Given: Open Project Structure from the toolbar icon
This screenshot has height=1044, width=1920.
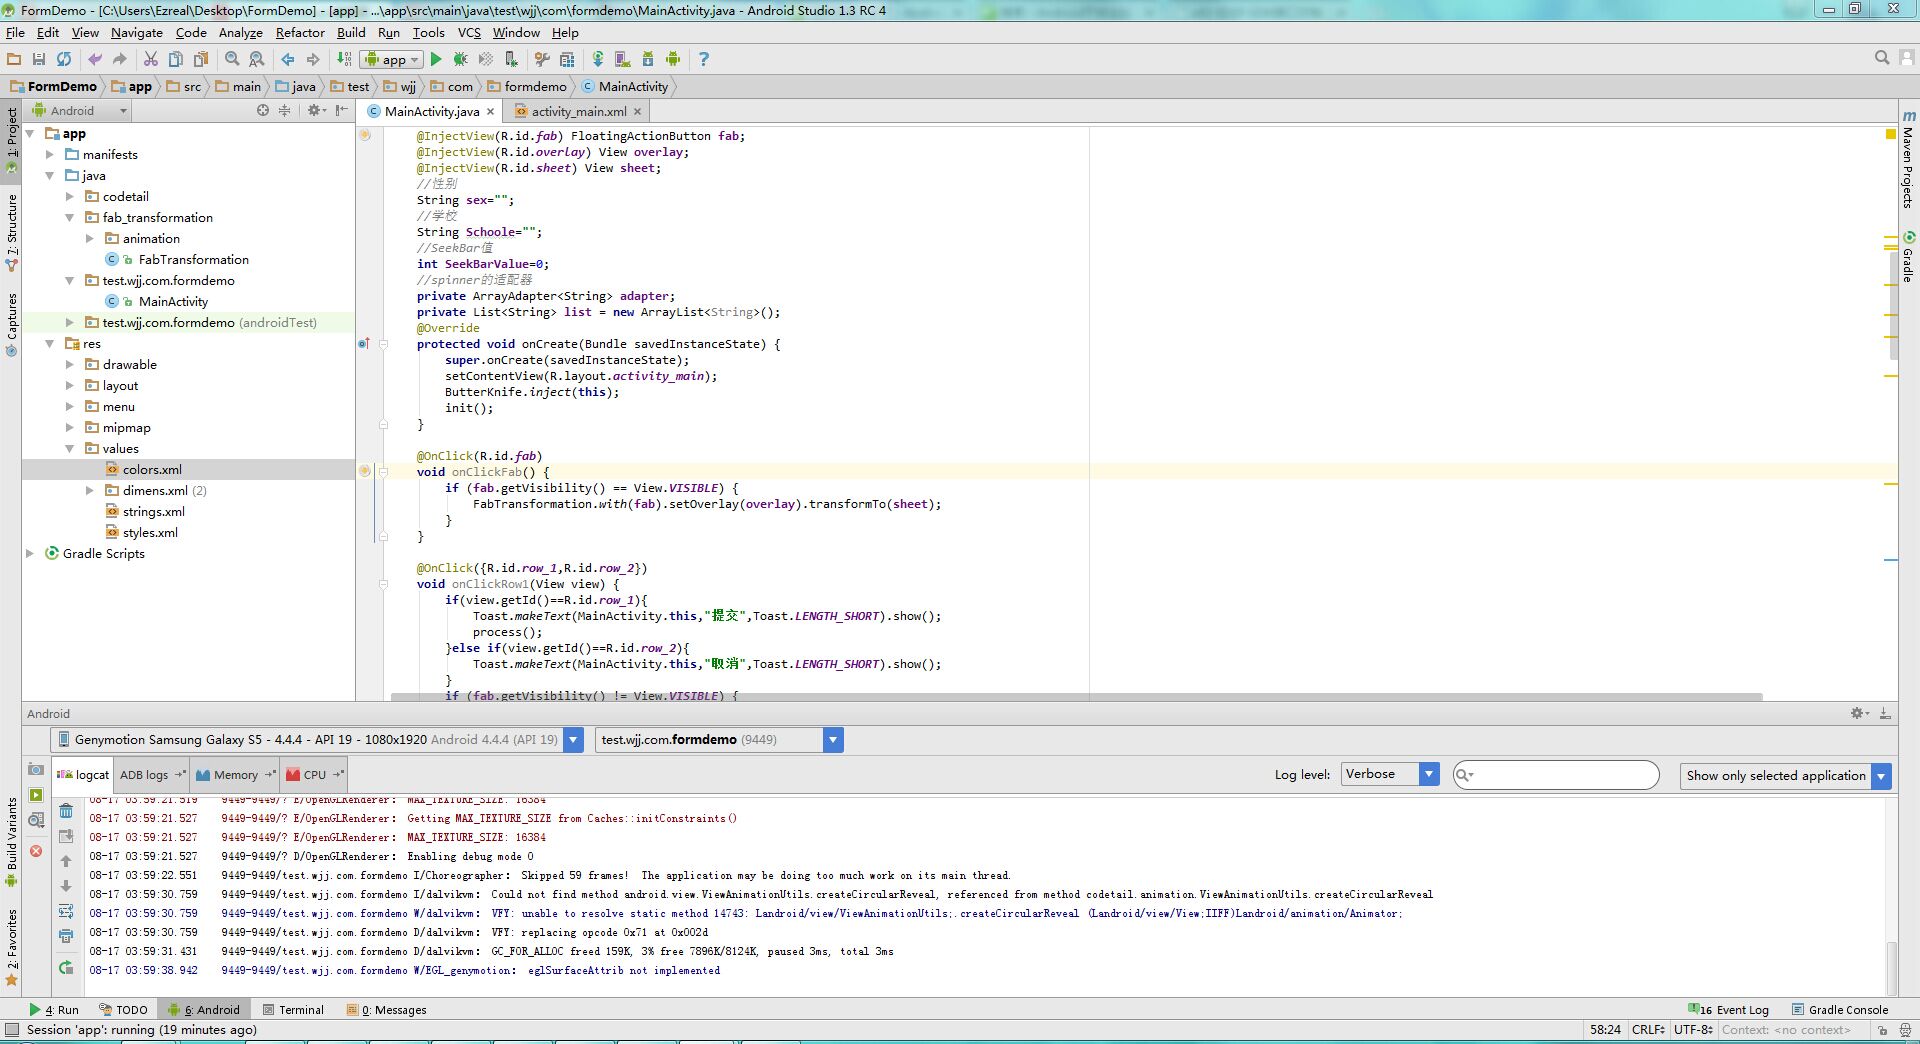Looking at the screenshot, I should [x=567, y=59].
